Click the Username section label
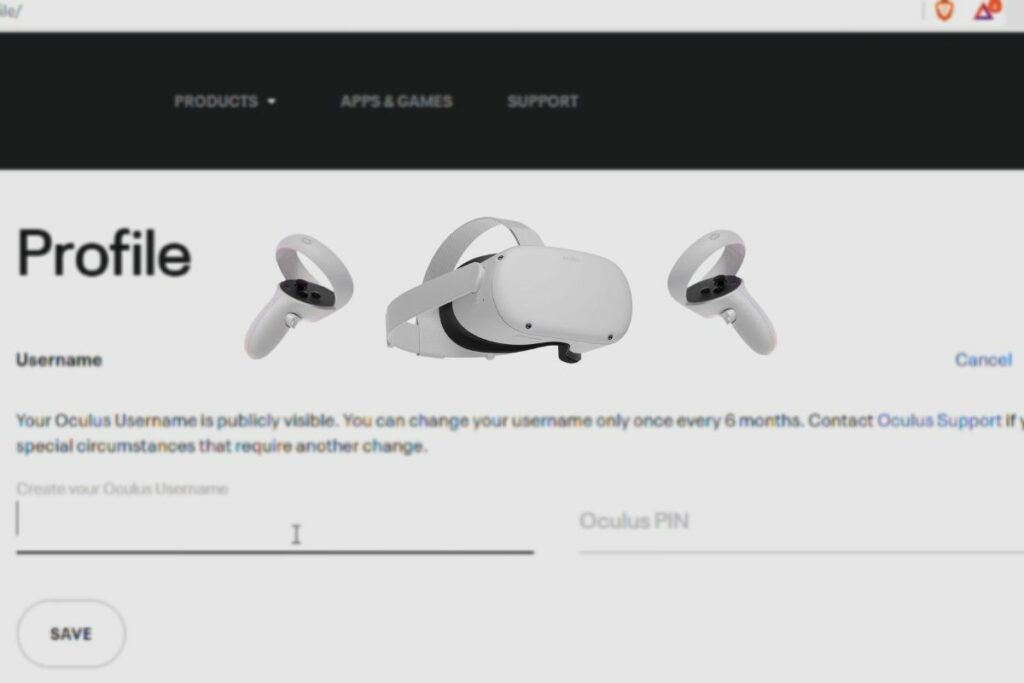 point(58,360)
